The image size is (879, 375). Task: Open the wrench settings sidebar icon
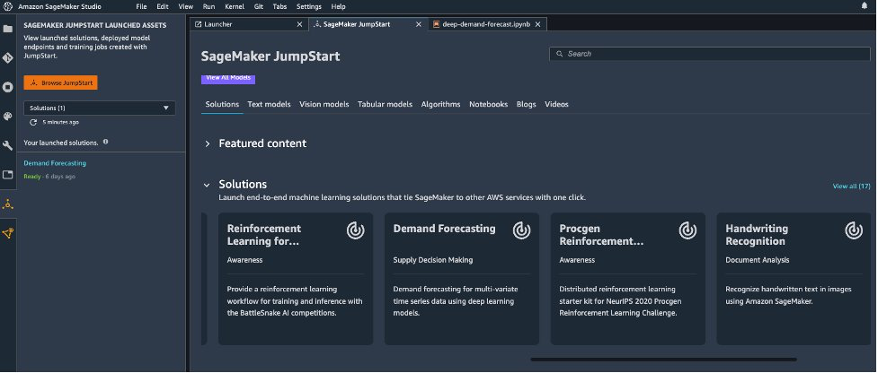[8, 146]
